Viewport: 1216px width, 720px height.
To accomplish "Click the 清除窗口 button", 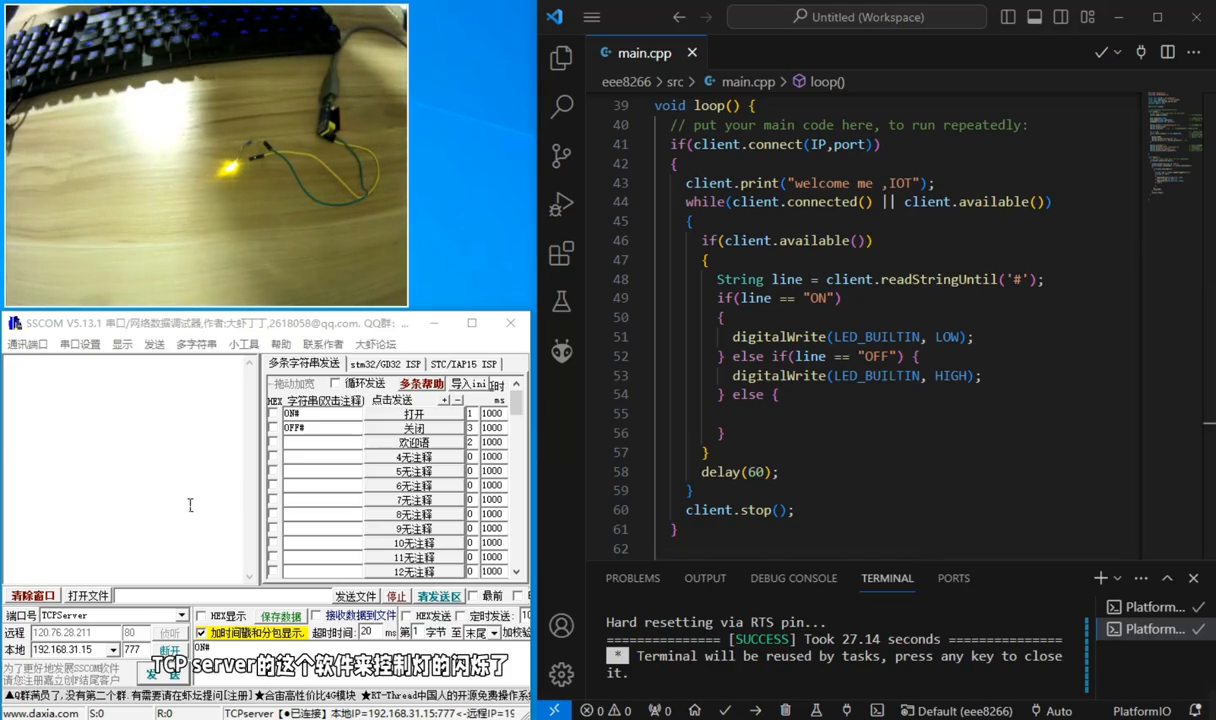I will tap(33, 596).
